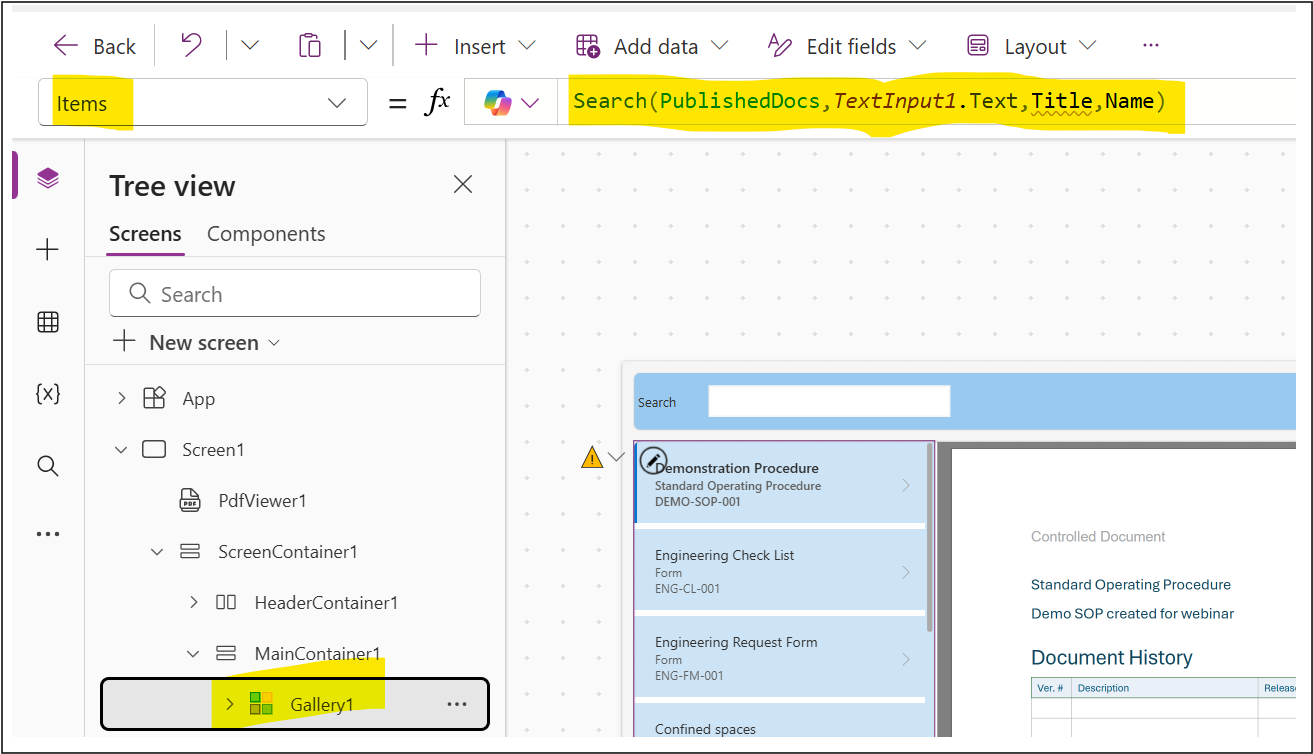
Task: Click the Tree view search field
Action: pyautogui.click(x=295, y=294)
